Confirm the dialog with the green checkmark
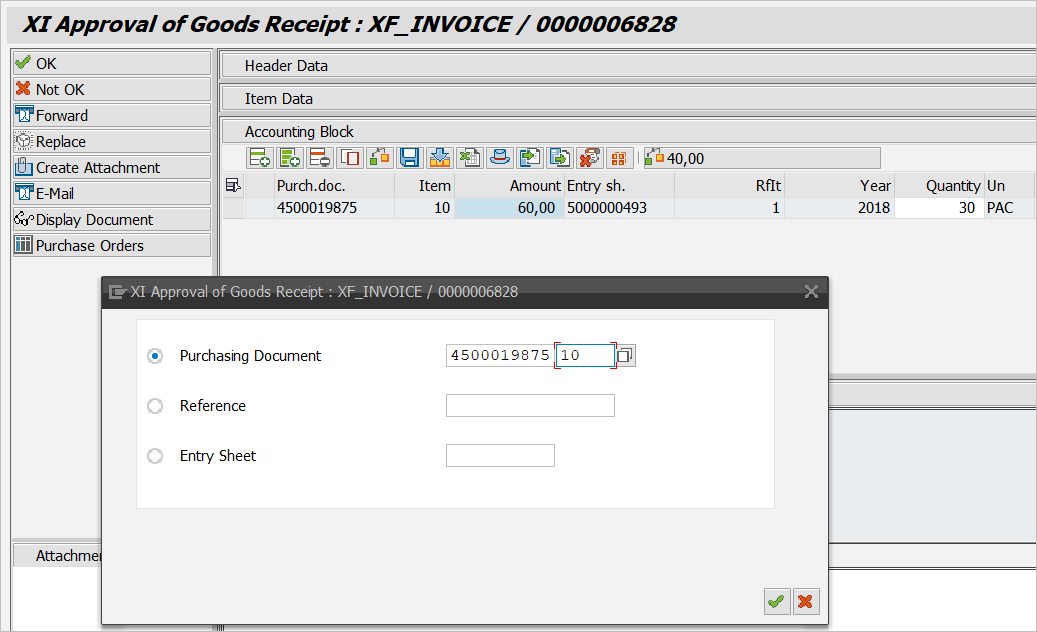1037x632 pixels. (775, 601)
